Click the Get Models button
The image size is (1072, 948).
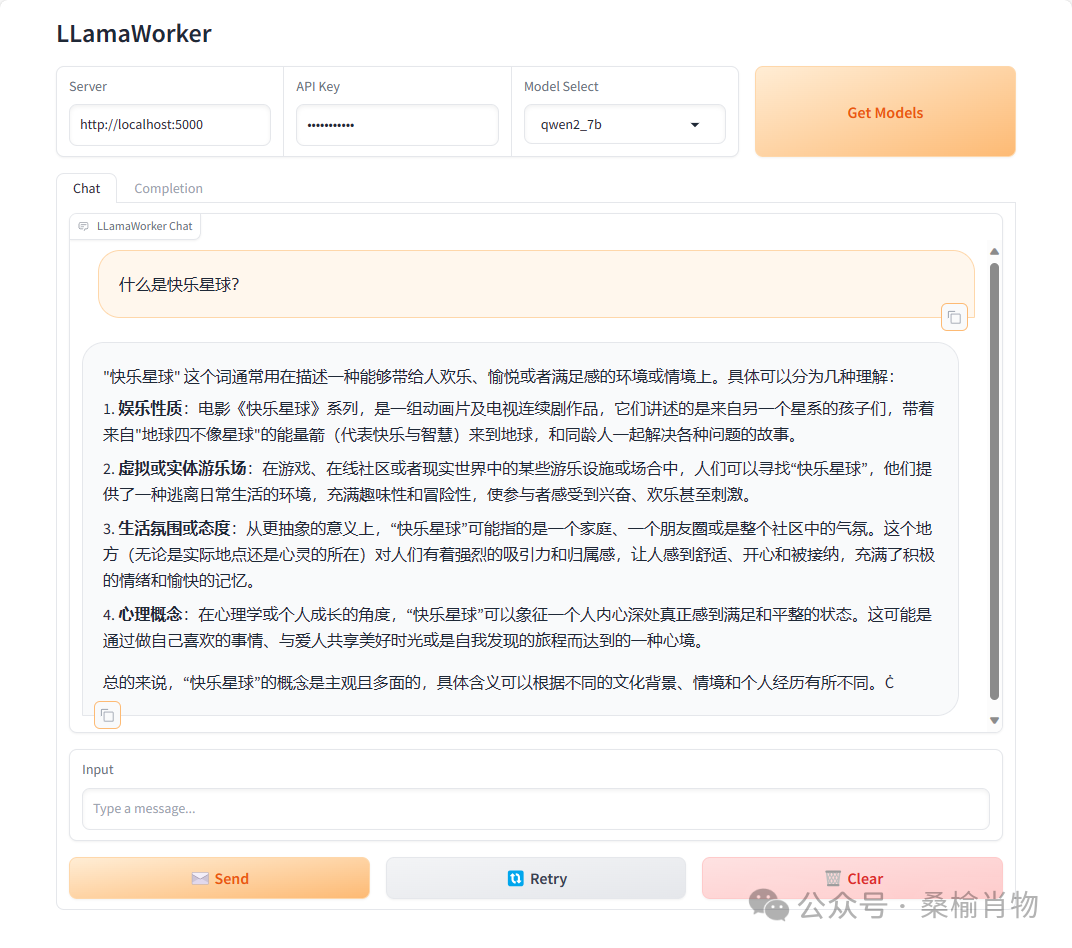(884, 112)
